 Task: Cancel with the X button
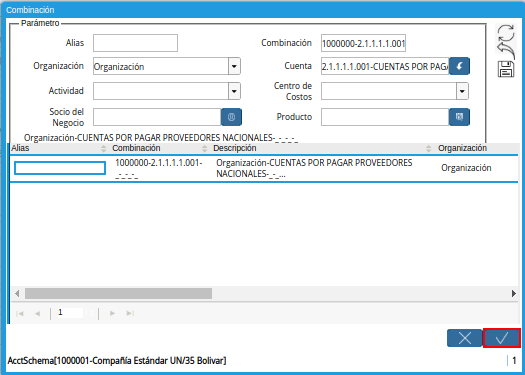tap(465, 338)
